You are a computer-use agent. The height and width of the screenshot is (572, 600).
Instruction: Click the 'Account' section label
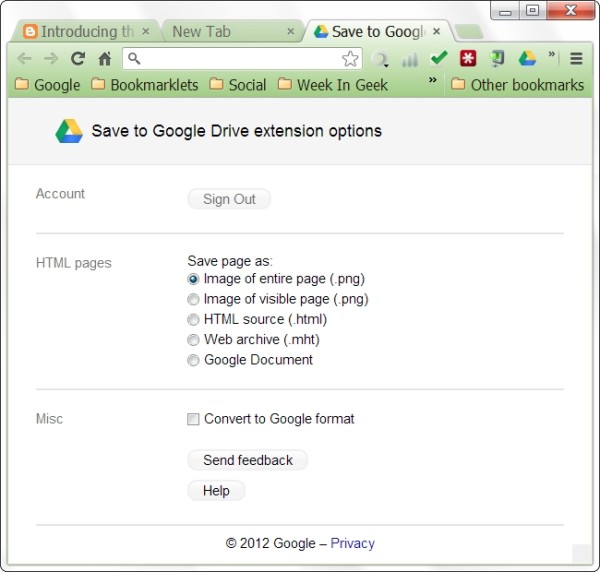pyautogui.click(x=60, y=194)
